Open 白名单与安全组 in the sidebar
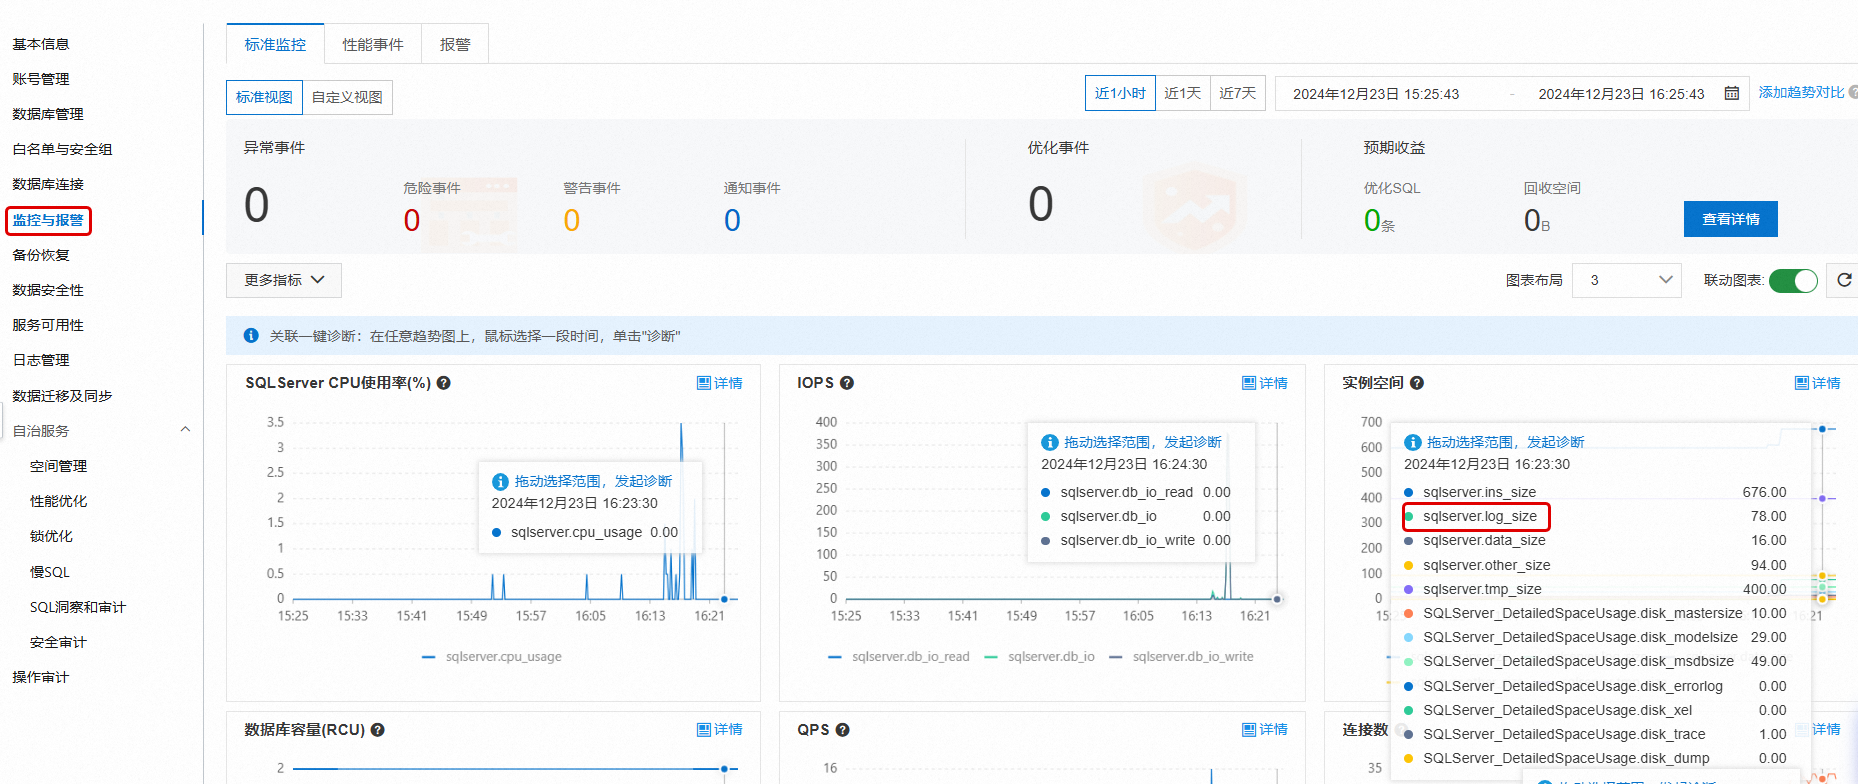Image resolution: width=1858 pixels, height=784 pixels. 62,149
